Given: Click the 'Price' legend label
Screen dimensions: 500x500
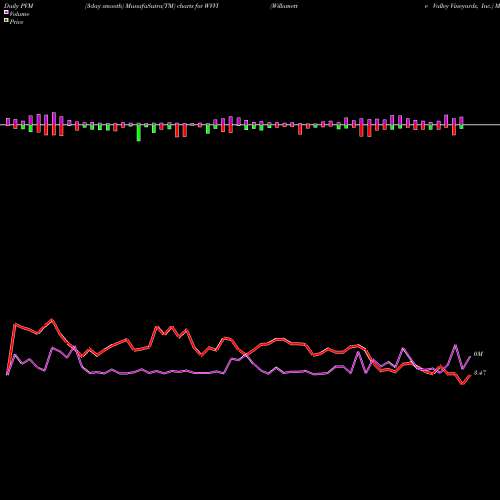Looking at the screenshot, I should point(16,22).
